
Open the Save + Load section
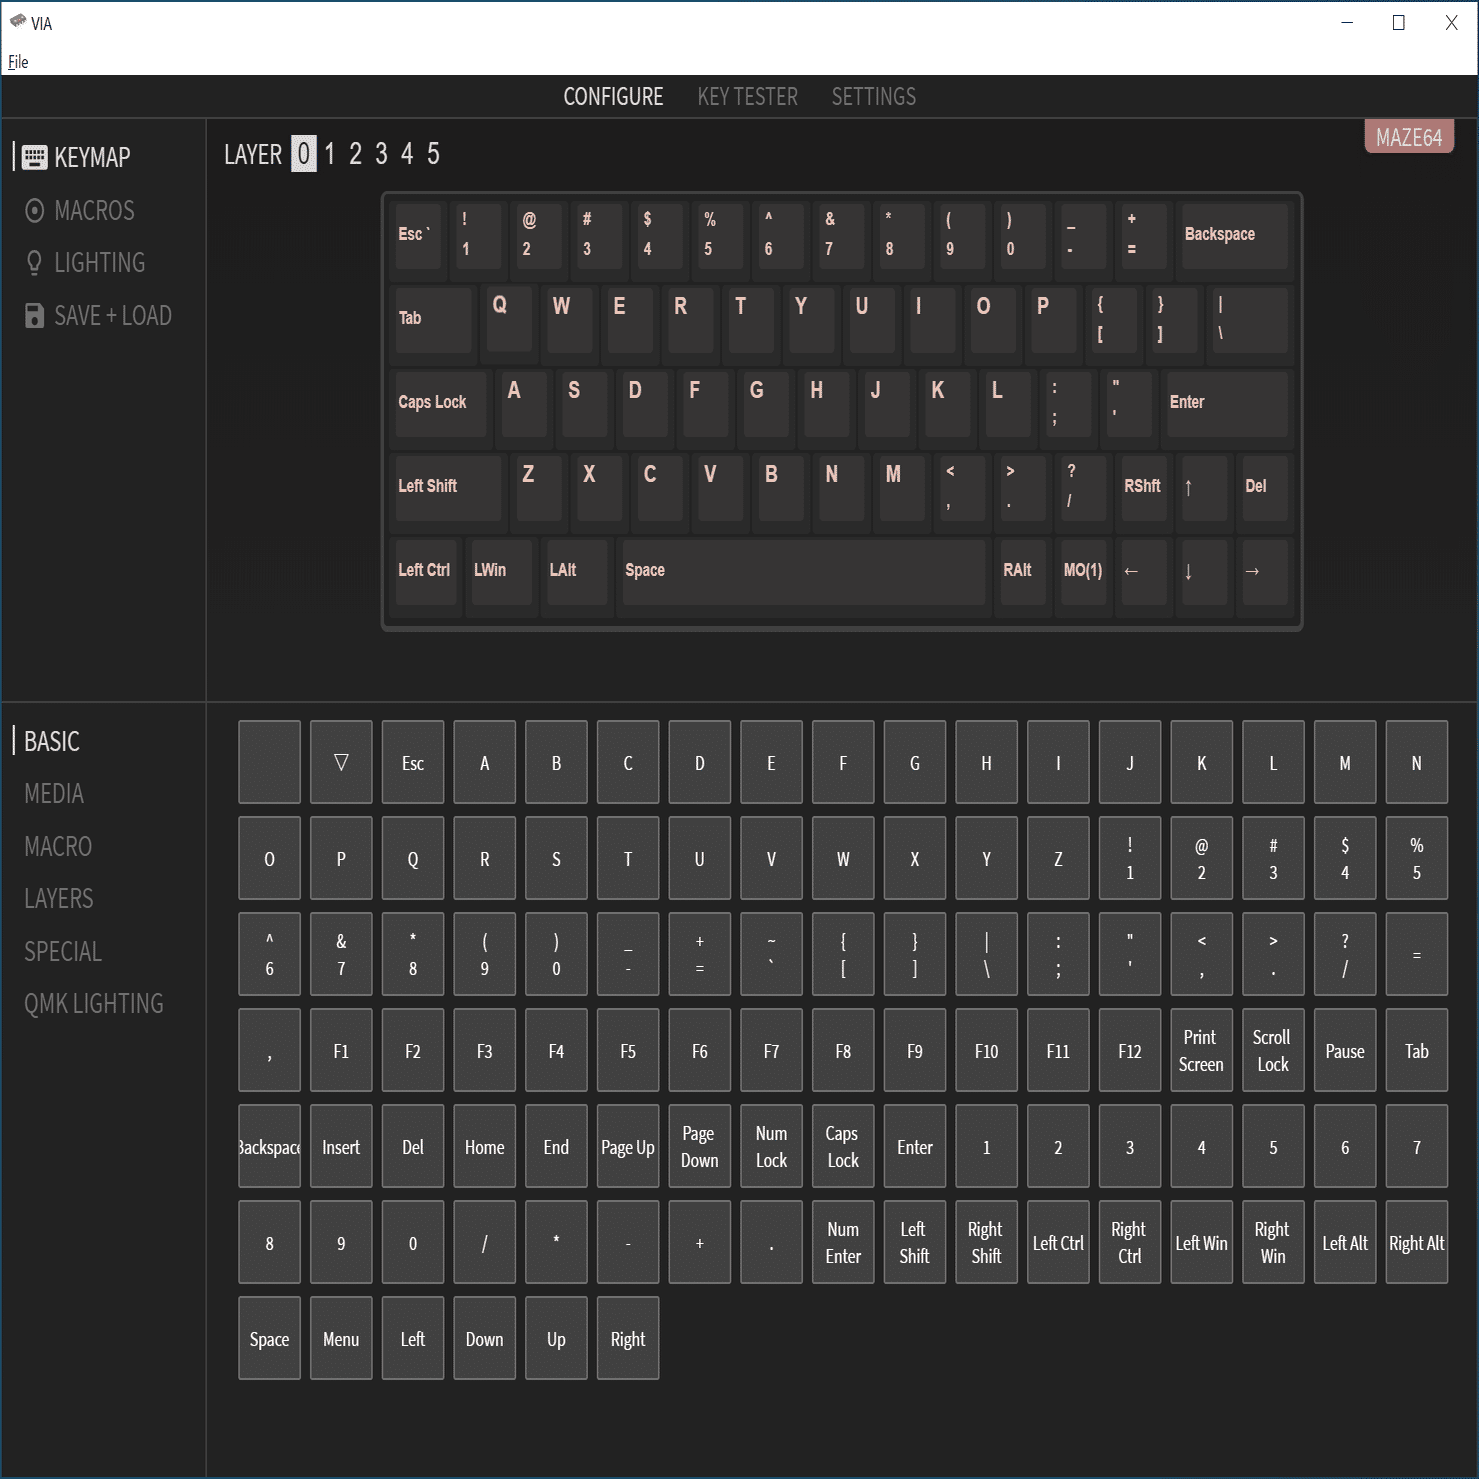pos(98,316)
